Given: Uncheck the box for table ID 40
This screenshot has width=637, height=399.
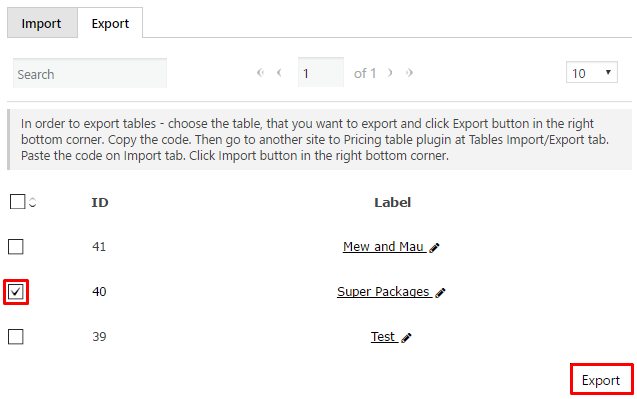Looking at the screenshot, I should (16, 292).
